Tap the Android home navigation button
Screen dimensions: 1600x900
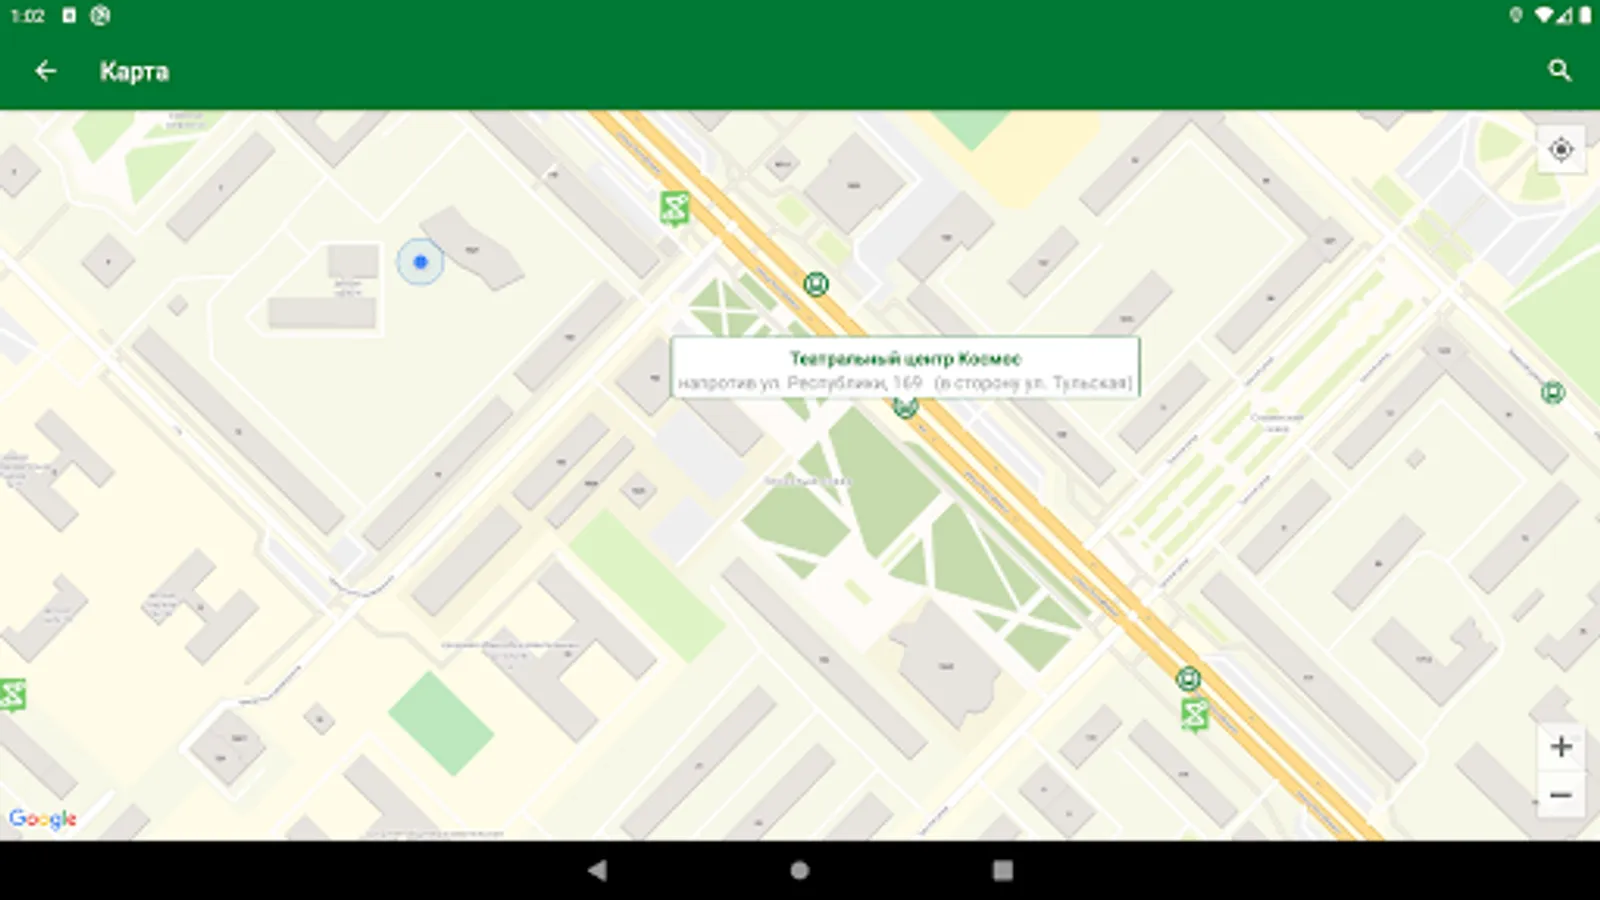[x=800, y=870]
